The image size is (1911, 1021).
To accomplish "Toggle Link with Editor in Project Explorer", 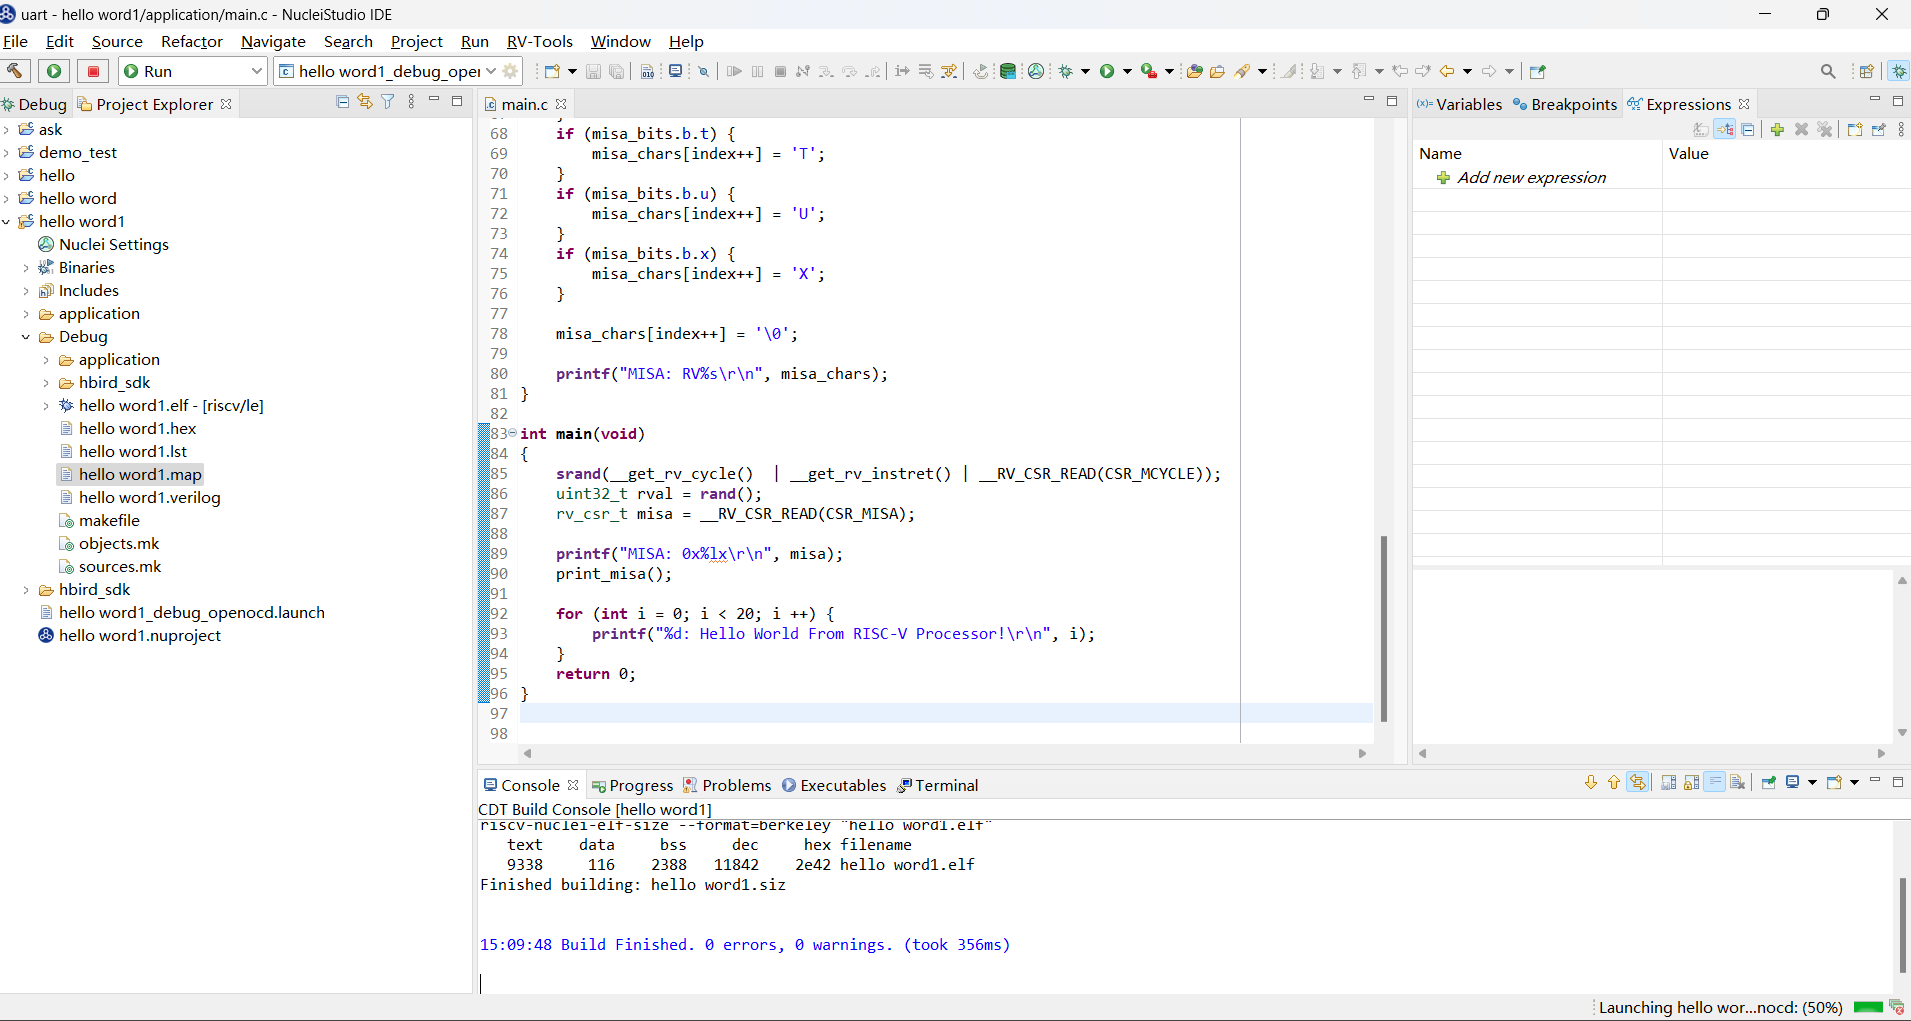I will (x=365, y=102).
